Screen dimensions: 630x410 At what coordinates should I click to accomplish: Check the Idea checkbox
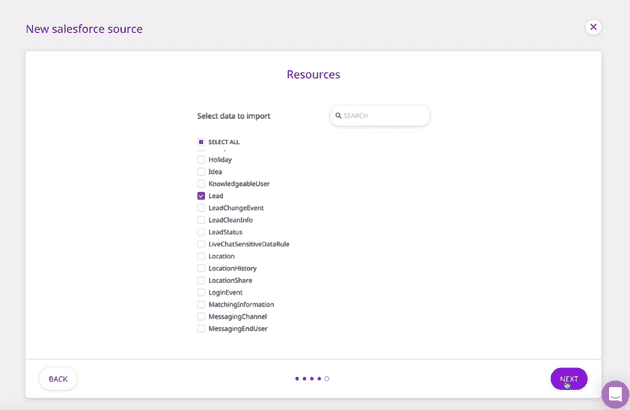coord(201,172)
